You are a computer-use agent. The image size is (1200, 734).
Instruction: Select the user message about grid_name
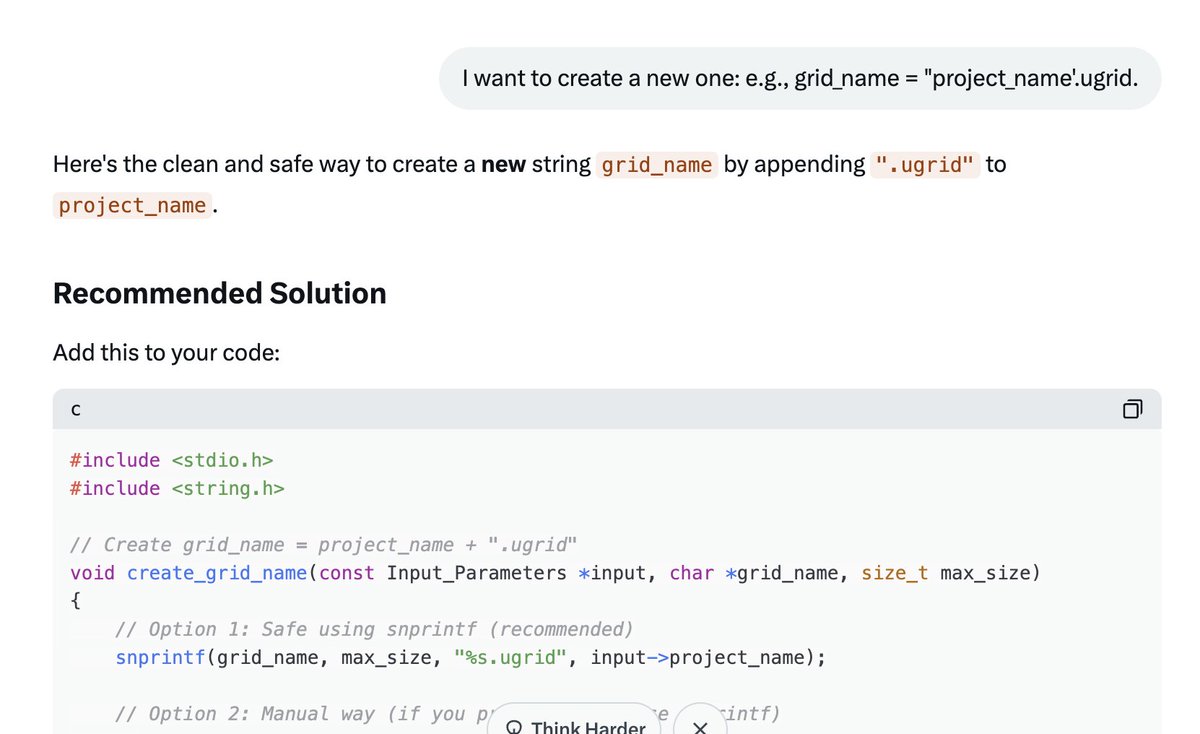pyautogui.click(x=800, y=78)
